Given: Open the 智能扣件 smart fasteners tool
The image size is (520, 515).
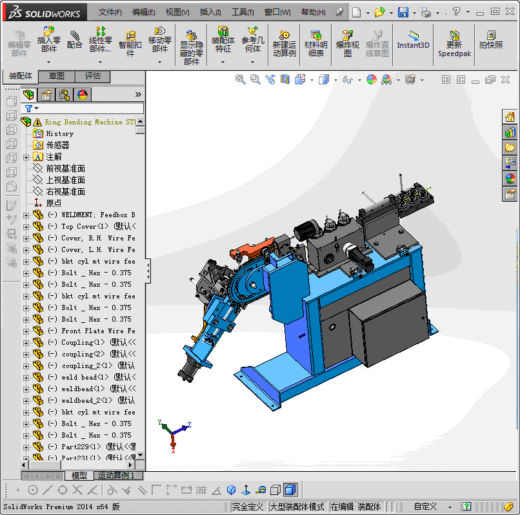Looking at the screenshot, I should [130, 44].
